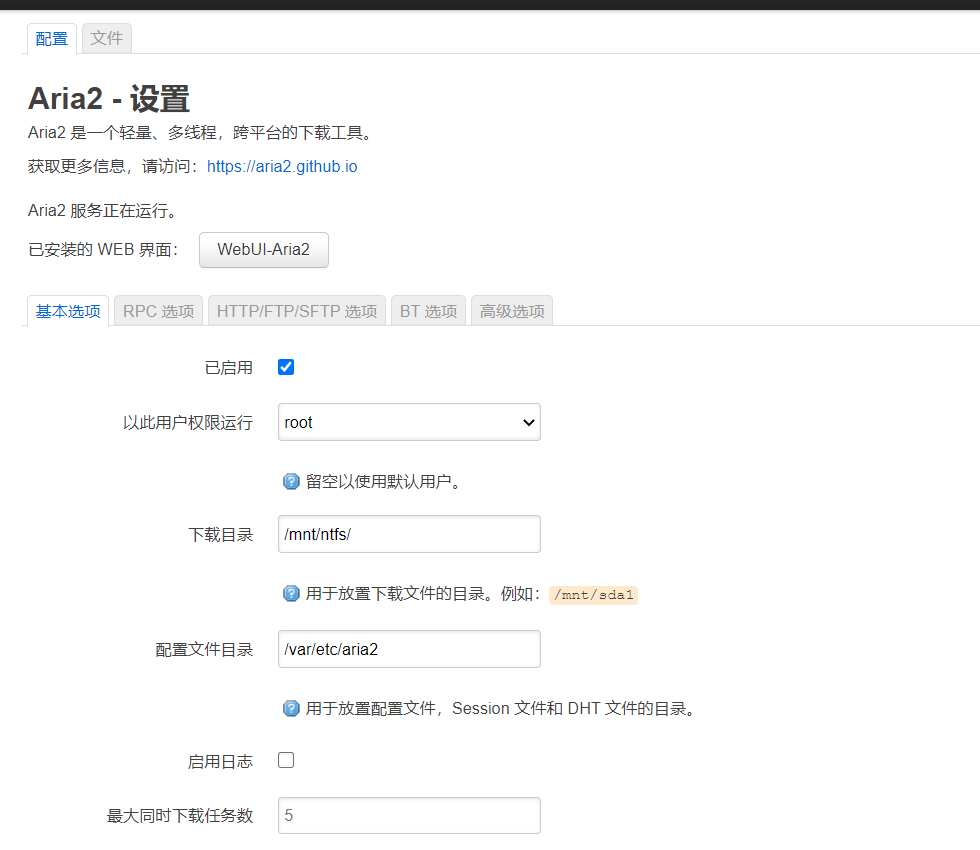Click the 最大同时下载任务数 input field
980x850 pixels.
click(408, 815)
